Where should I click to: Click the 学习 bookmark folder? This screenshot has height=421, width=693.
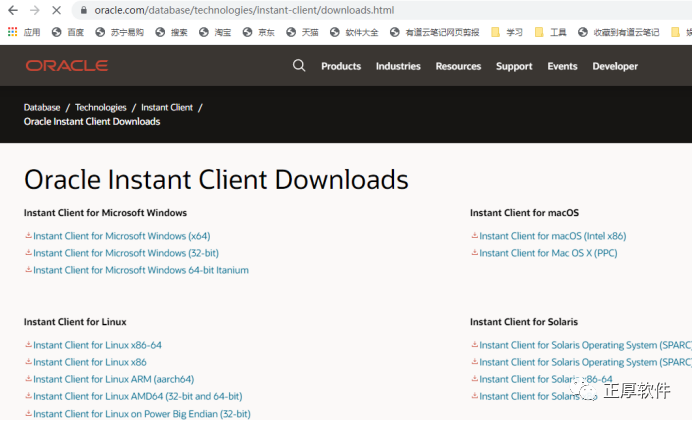click(x=508, y=32)
